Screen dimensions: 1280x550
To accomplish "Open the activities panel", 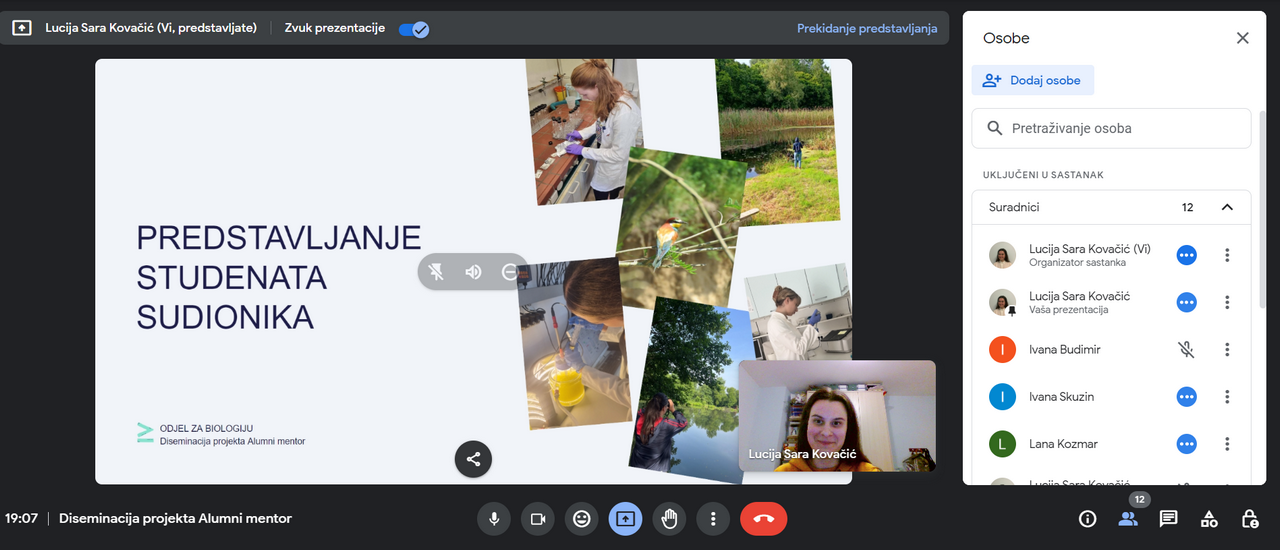I will (x=1209, y=519).
